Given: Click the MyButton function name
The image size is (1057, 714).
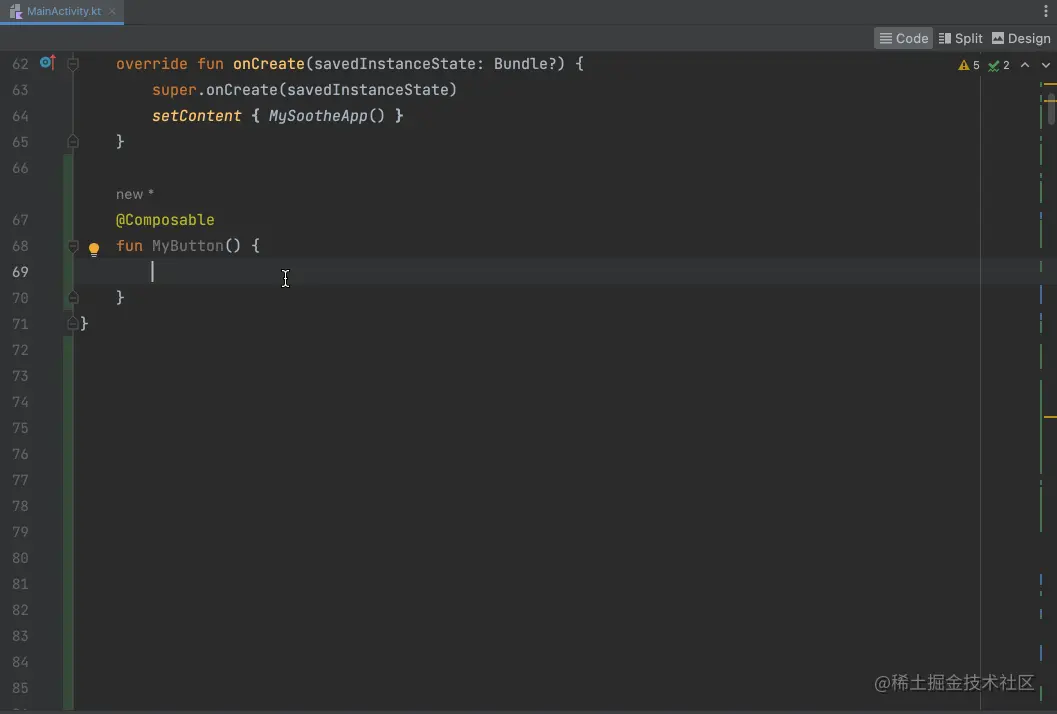Looking at the screenshot, I should pyautogui.click(x=187, y=245).
